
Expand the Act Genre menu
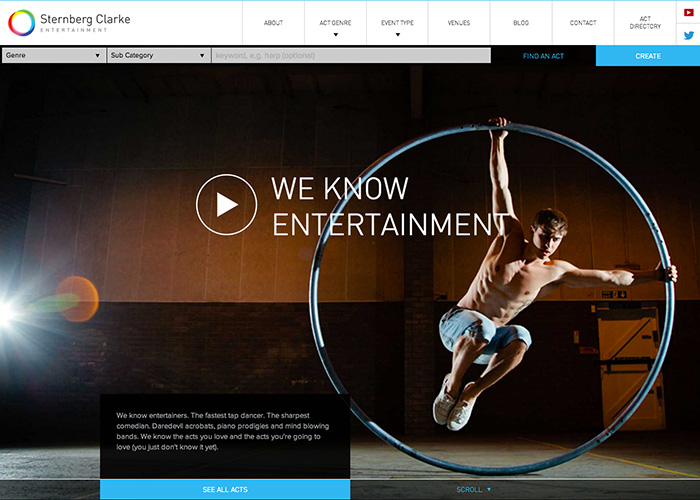click(335, 23)
